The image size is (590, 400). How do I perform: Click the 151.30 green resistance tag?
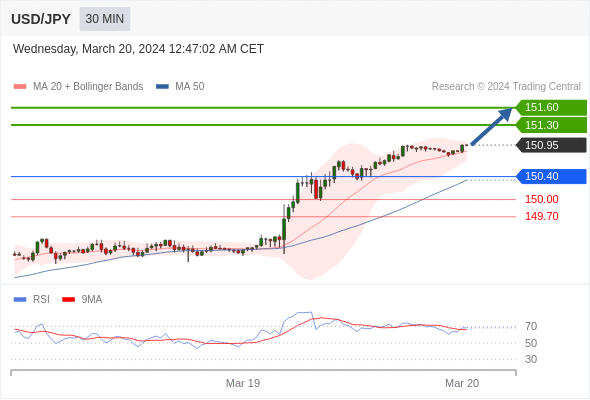(x=551, y=125)
